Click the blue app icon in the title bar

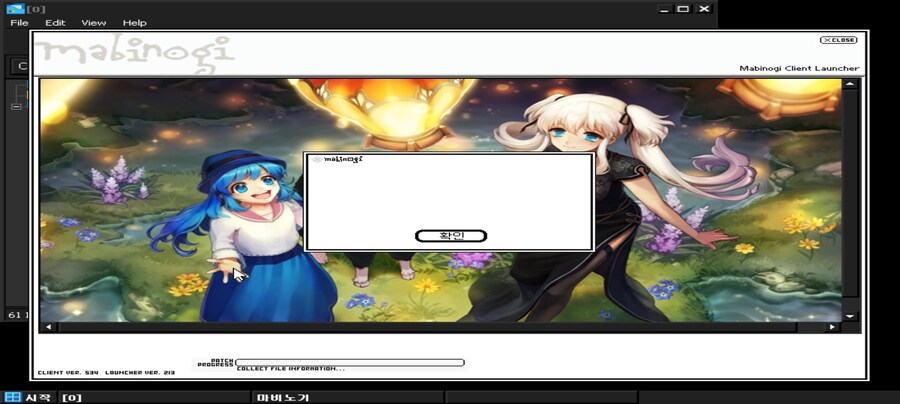(15, 9)
